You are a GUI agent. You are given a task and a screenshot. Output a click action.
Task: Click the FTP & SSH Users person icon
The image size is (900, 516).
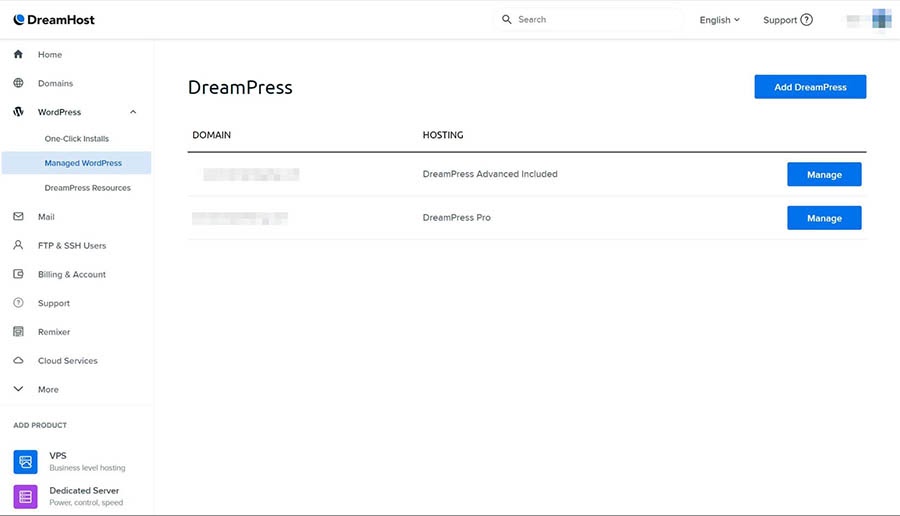point(18,246)
